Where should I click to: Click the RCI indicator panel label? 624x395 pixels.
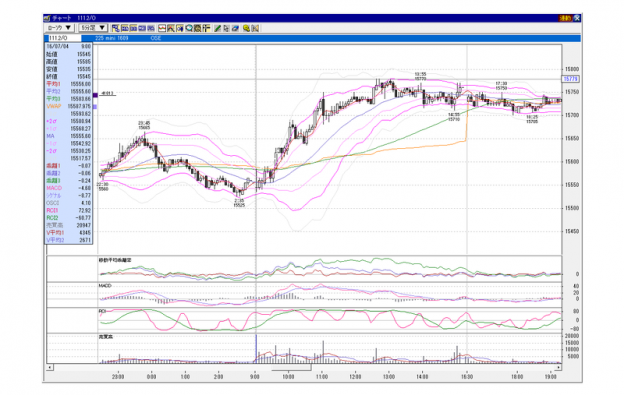[102, 311]
